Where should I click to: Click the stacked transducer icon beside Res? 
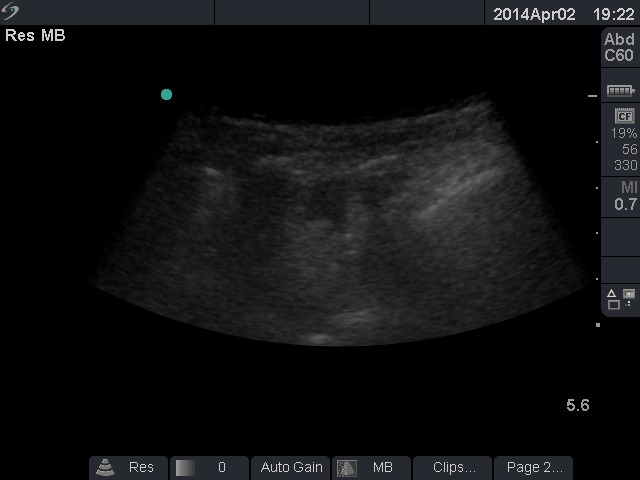point(105,468)
